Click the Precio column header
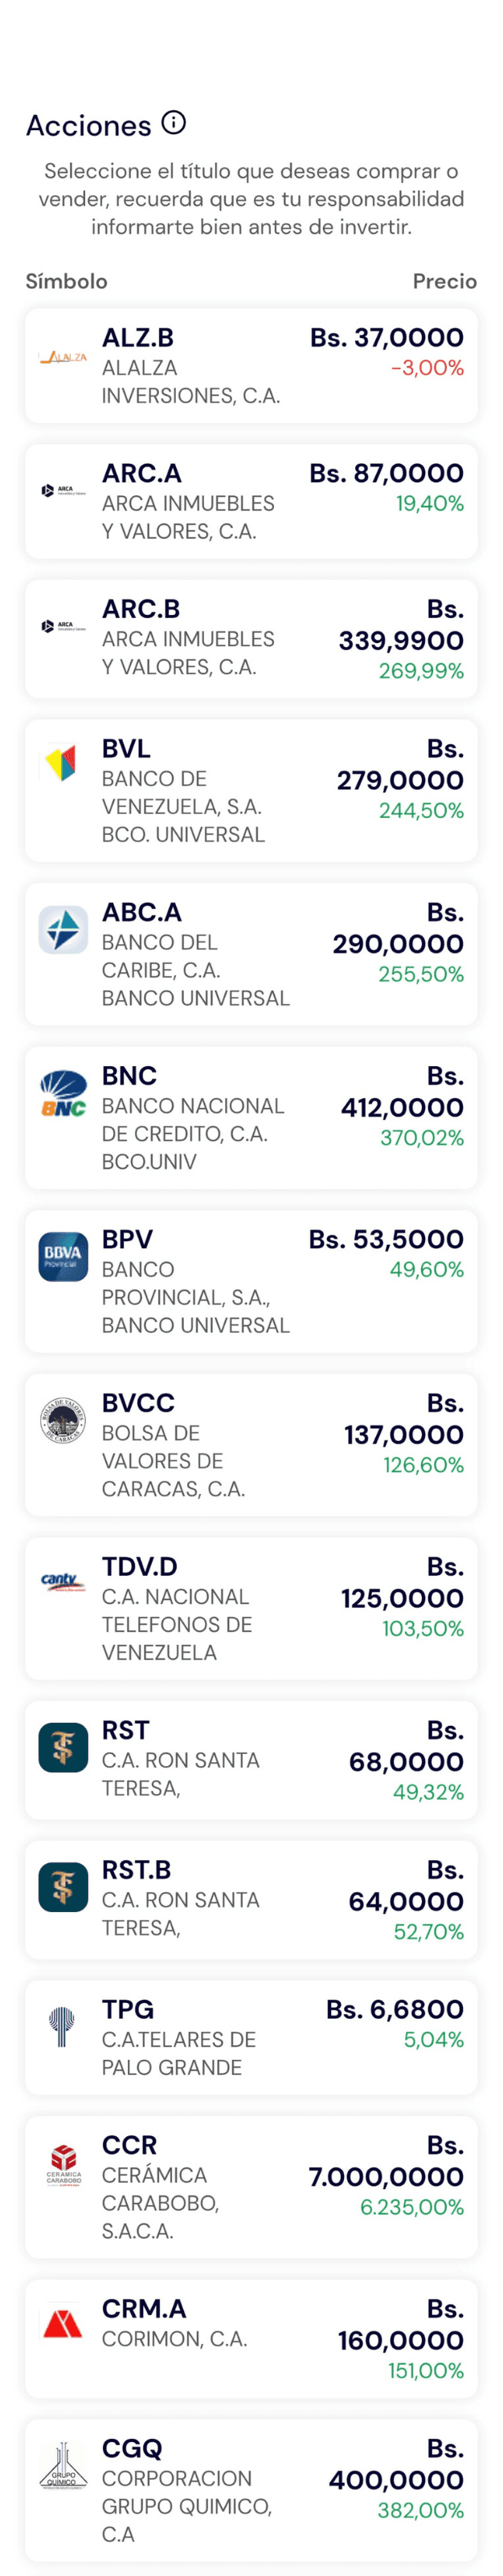 click(x=444, y=281)
